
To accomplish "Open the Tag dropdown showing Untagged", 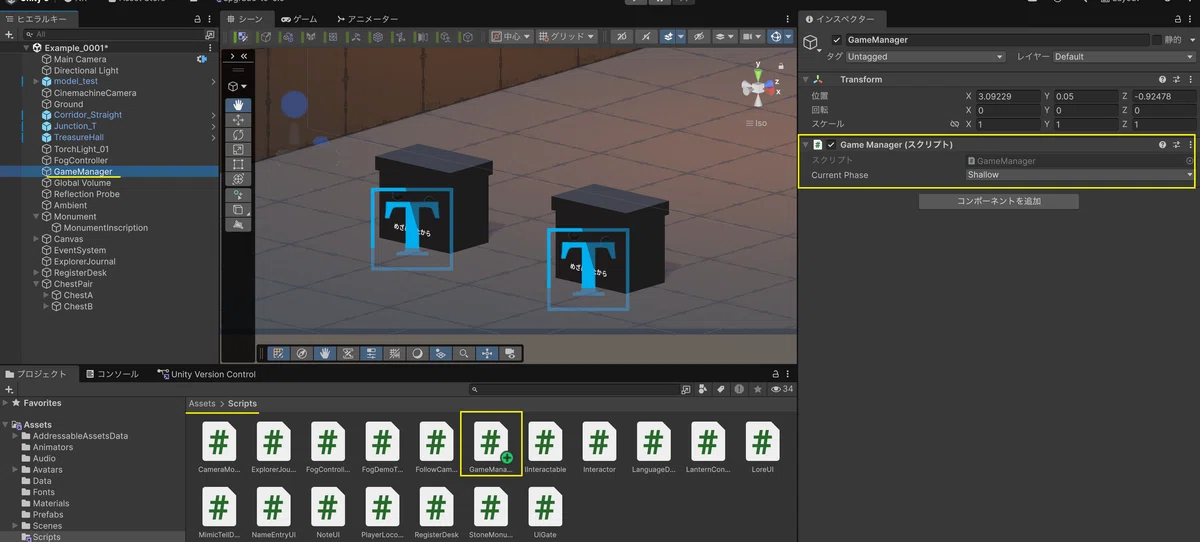I will coord(925,57).
